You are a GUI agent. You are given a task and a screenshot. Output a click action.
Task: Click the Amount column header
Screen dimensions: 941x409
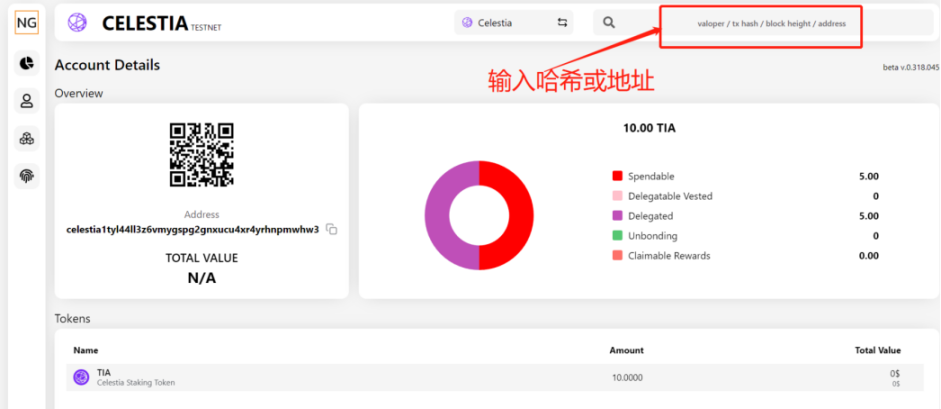(x=626, y=350)
